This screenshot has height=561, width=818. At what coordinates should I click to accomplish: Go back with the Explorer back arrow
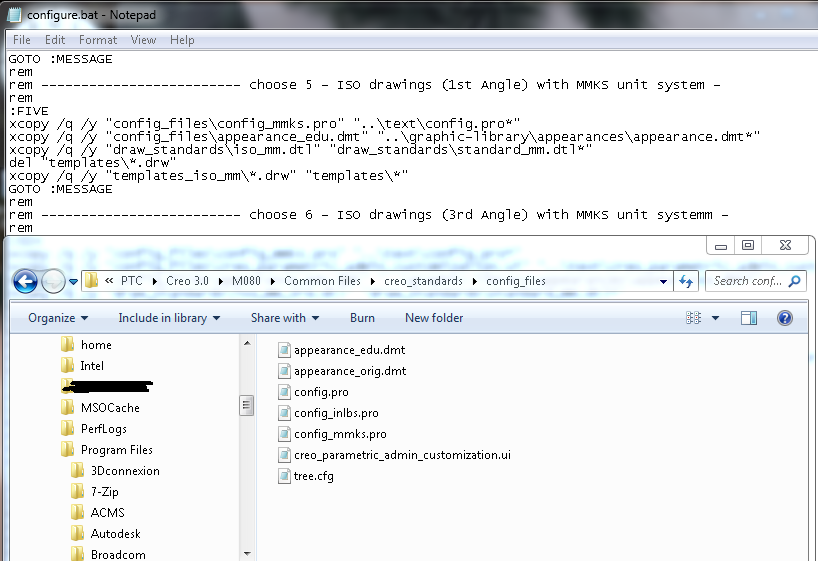point(25,282)
